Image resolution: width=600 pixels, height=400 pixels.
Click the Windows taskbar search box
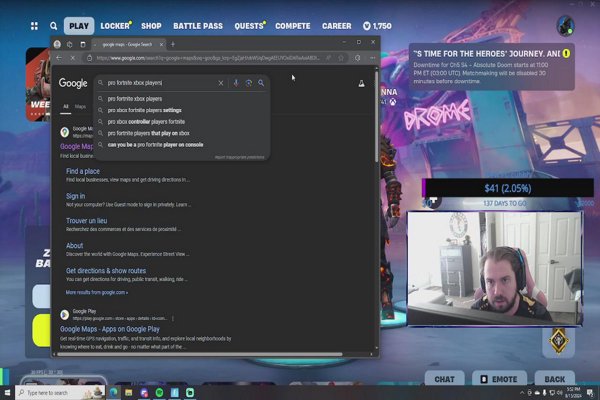coord(60,393)
